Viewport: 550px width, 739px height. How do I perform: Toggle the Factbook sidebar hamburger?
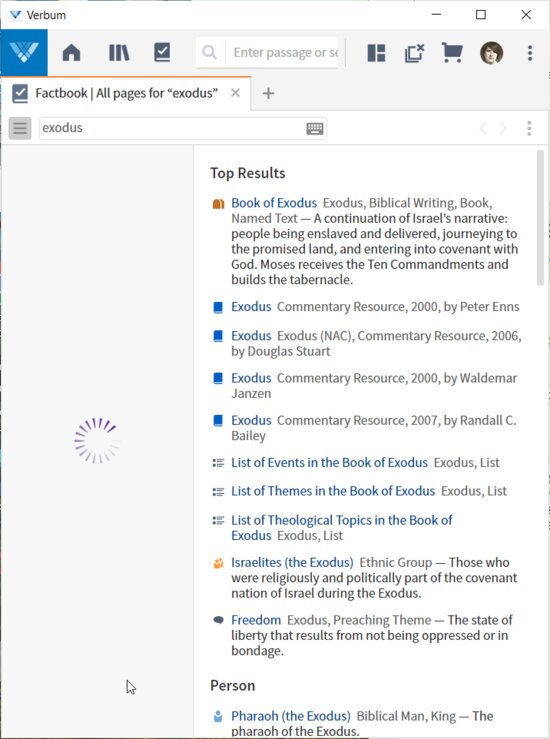pyautogui.click(x=20, y=128)
